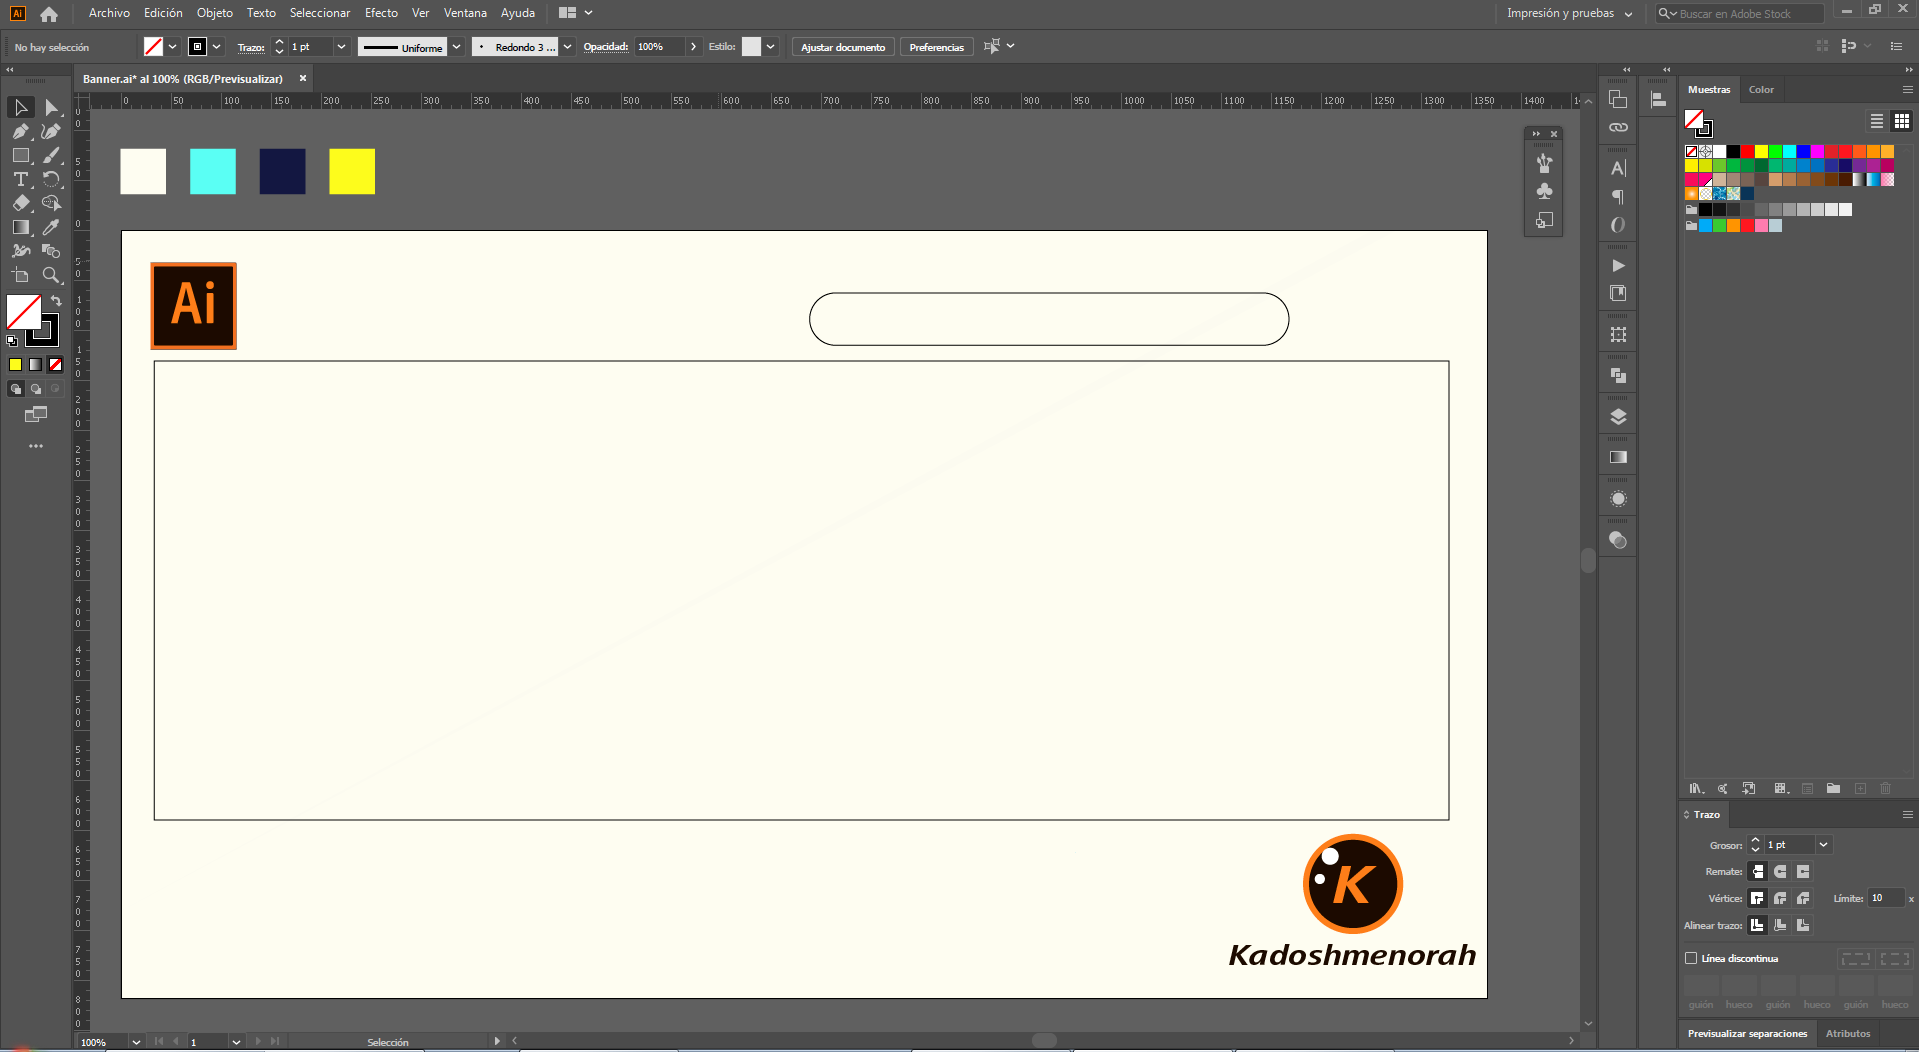Select the Gradient tool
Viewport: 1919px width, 1052px height.
click(21, 227)
